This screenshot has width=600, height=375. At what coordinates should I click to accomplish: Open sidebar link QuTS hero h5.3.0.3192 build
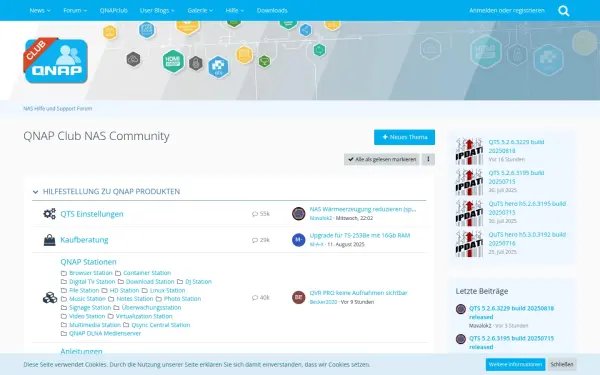(527, 239)
